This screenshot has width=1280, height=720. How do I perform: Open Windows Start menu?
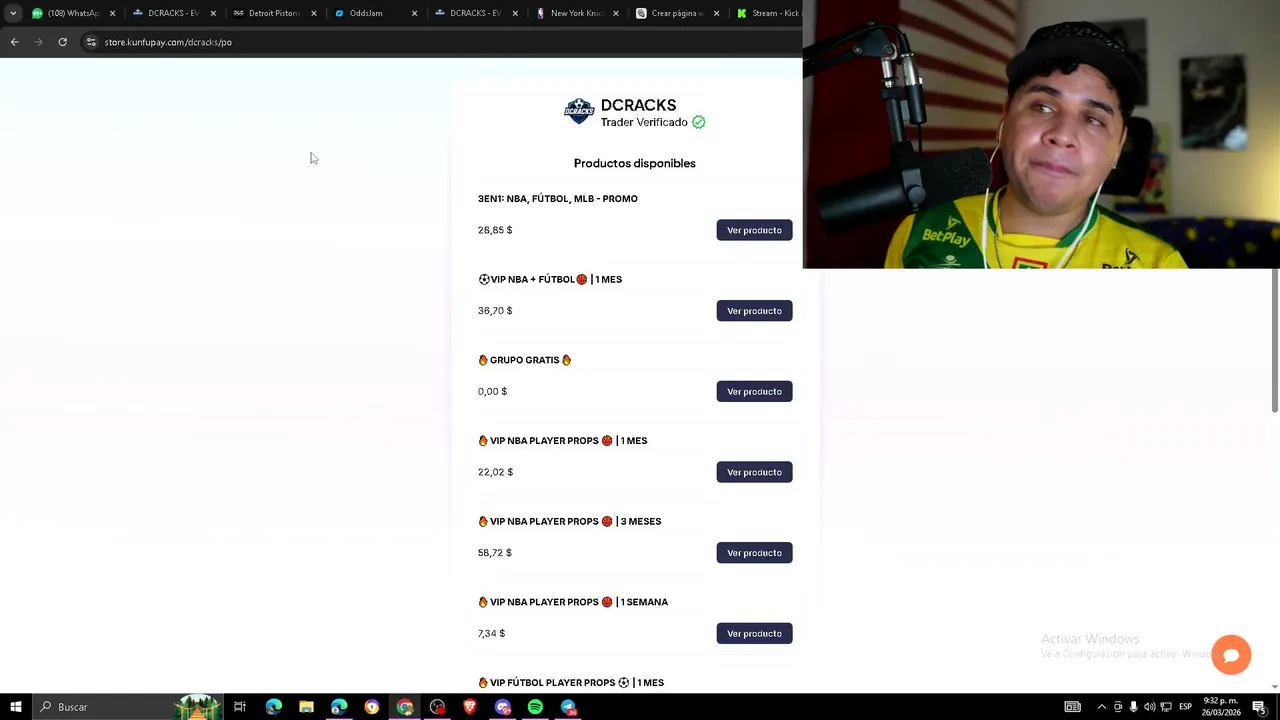[15, 707]
